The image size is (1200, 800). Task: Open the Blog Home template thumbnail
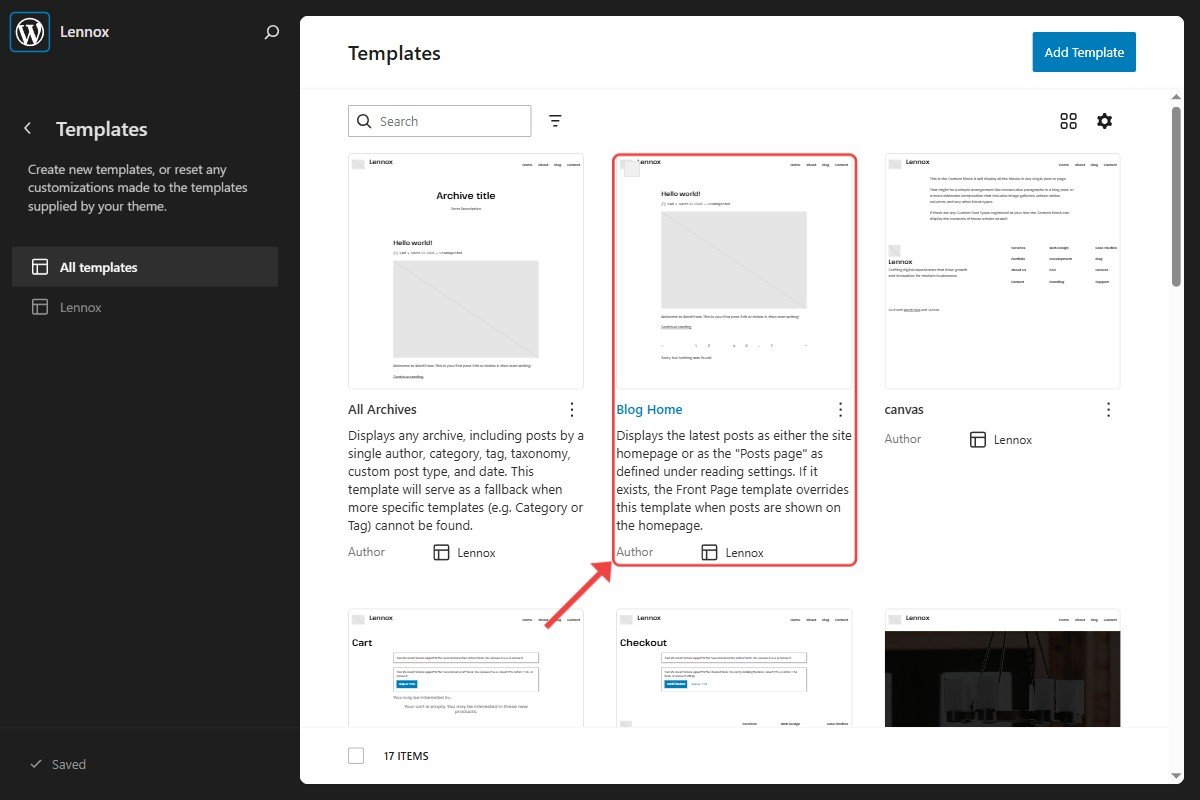[x=735, y=271]
